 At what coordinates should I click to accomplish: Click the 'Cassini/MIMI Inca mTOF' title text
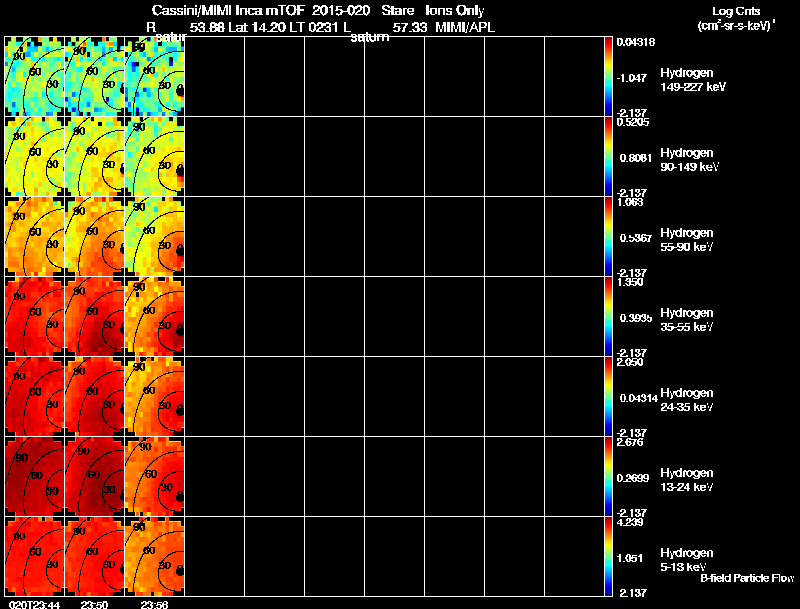pos(228,10)
